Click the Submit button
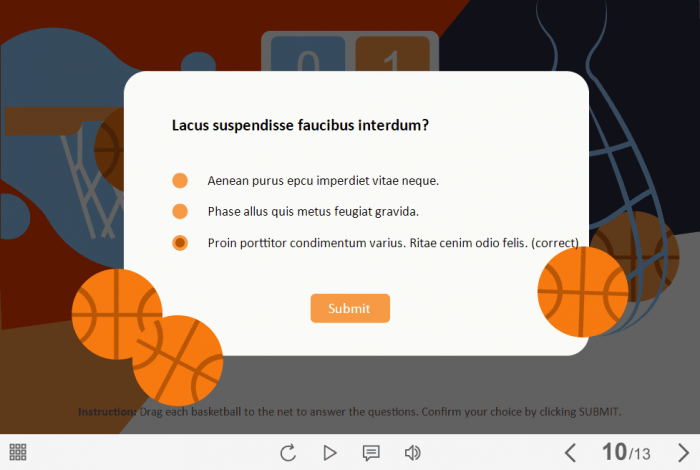The width and height of the screenshot is (700, 470). tap(350, 308)
